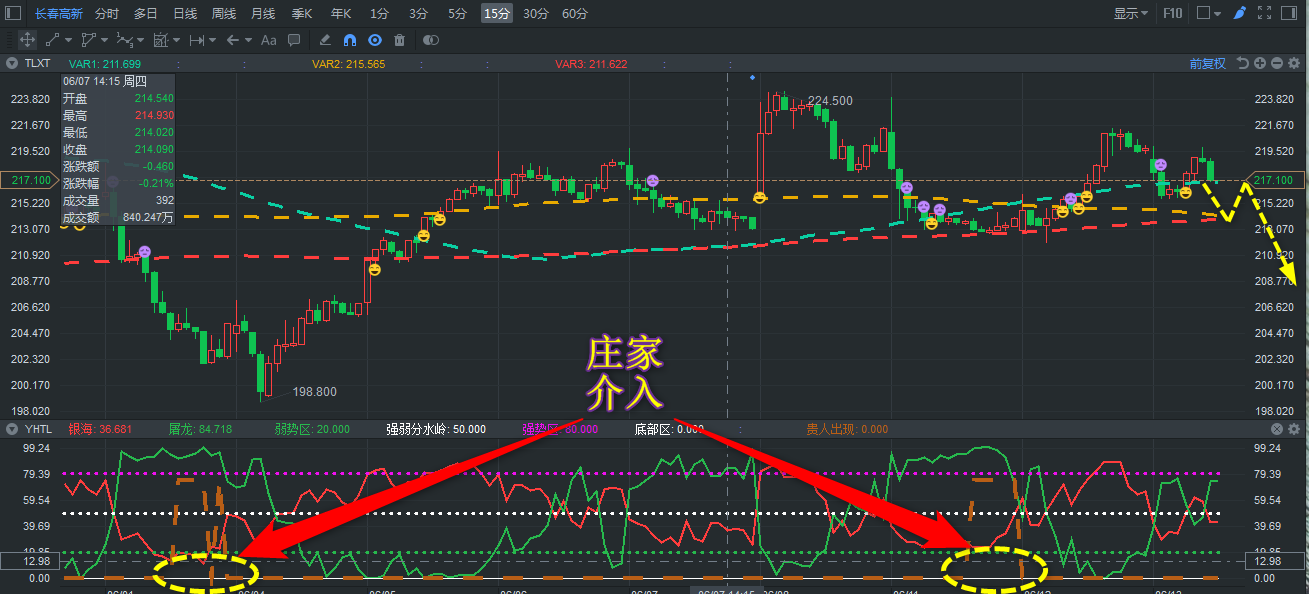The width and height of the screenshot is (1309, 594).
Task: Select the crosshair pan tool
Action: [x=26, y=40]
